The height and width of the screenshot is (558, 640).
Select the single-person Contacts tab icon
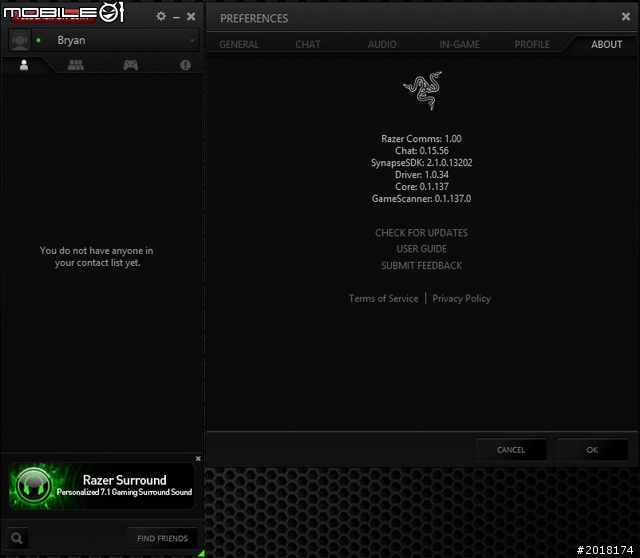pyautogui.click(x=24, y=65)
